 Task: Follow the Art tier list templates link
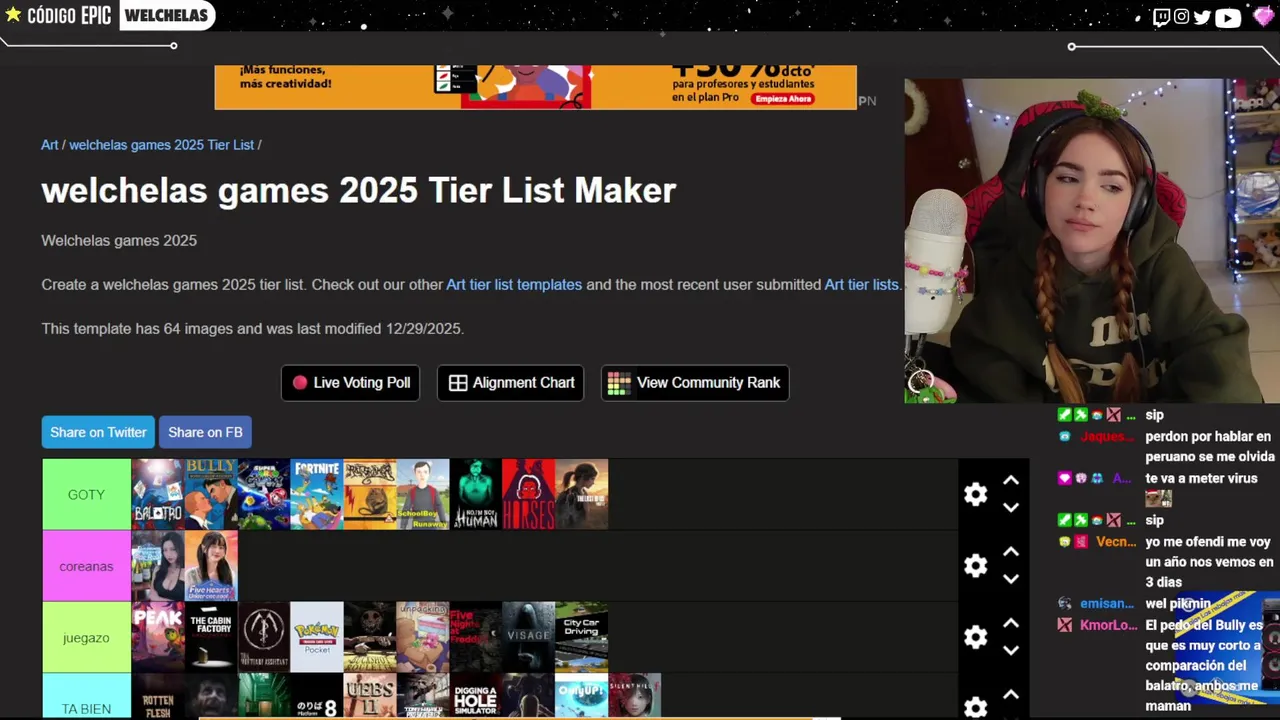514,285
